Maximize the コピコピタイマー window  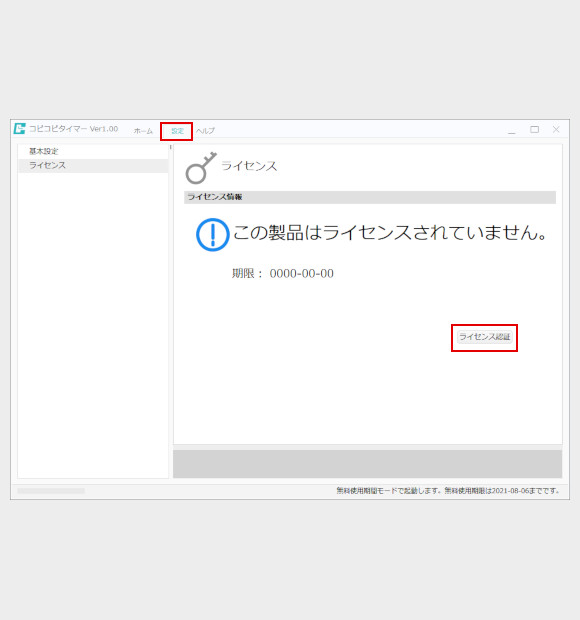point(535,130)
